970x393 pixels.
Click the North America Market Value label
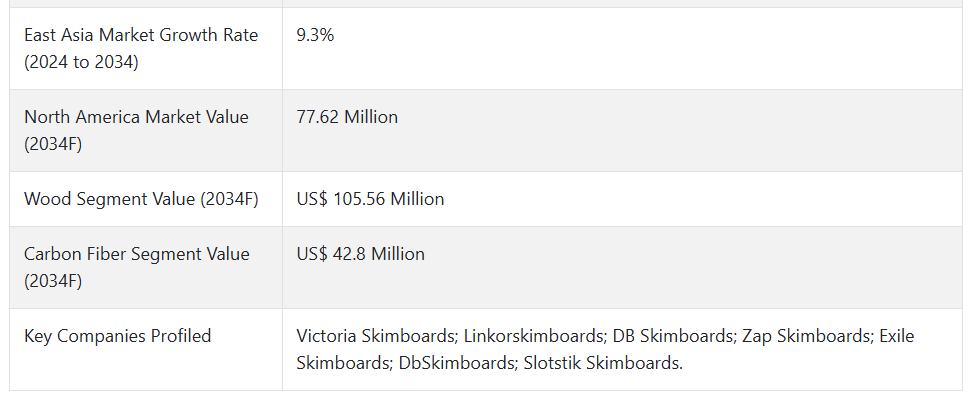[136, 131]
